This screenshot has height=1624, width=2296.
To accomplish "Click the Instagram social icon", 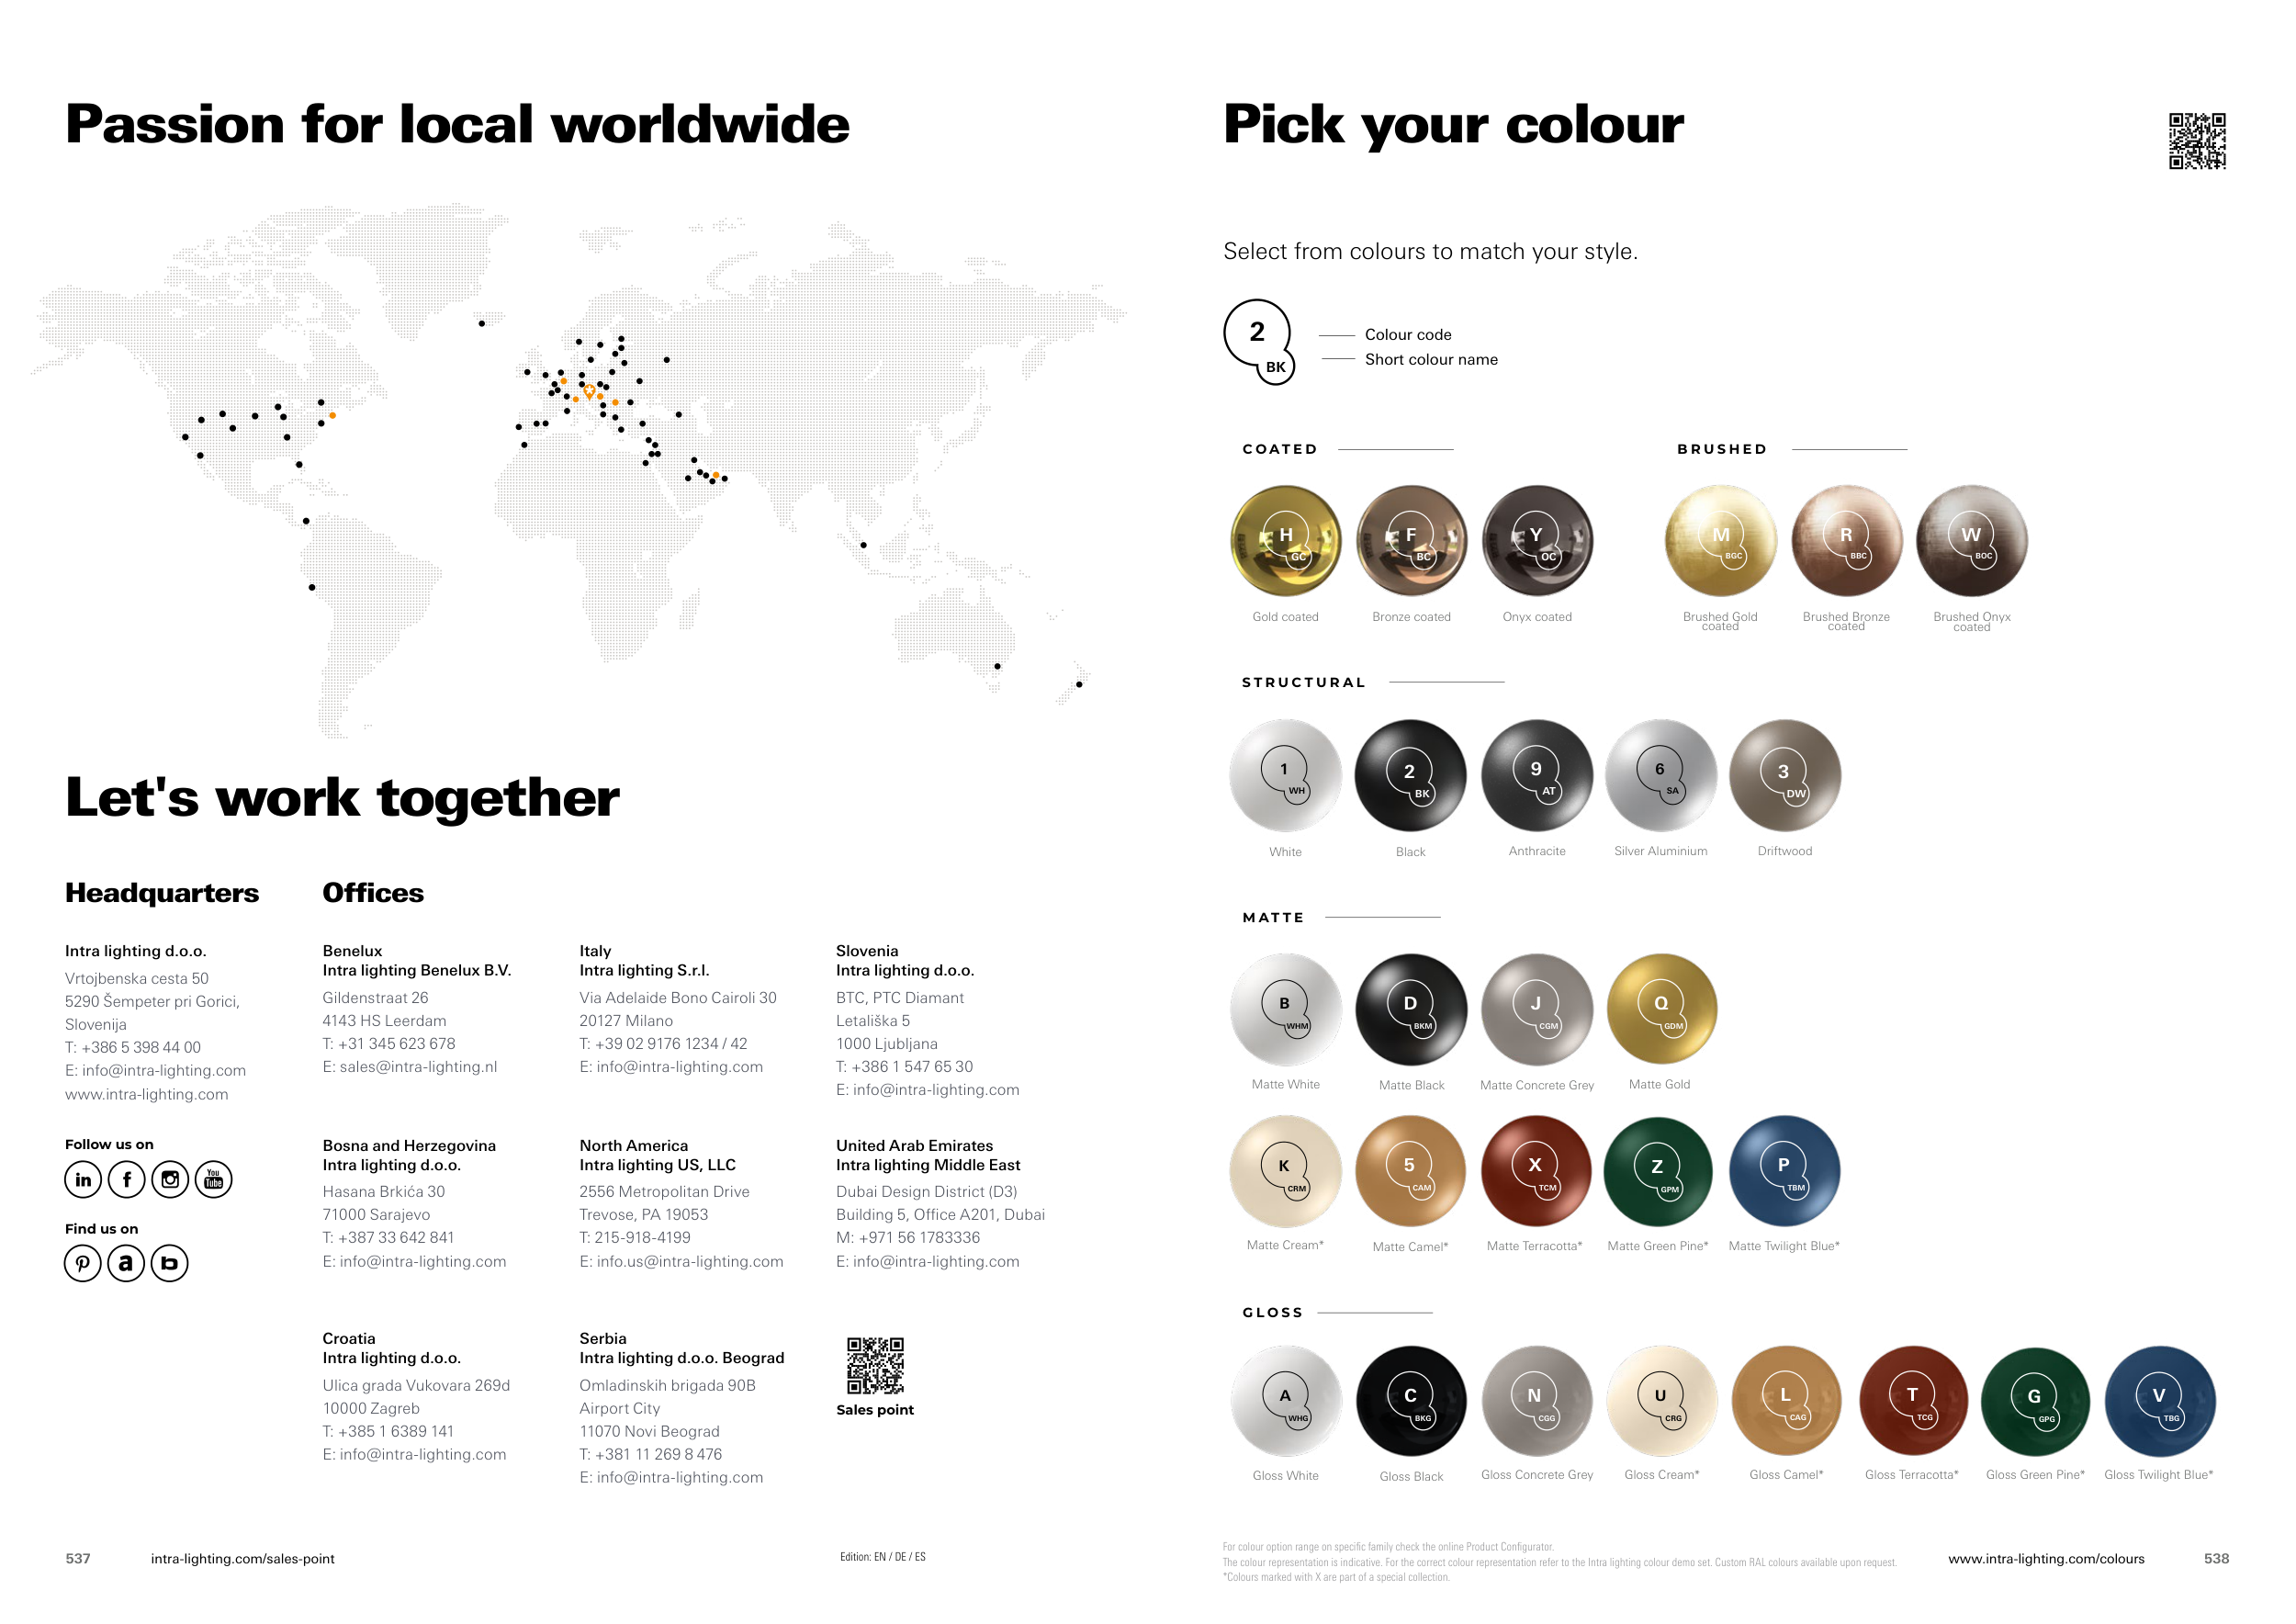I will click(170, 1180).
